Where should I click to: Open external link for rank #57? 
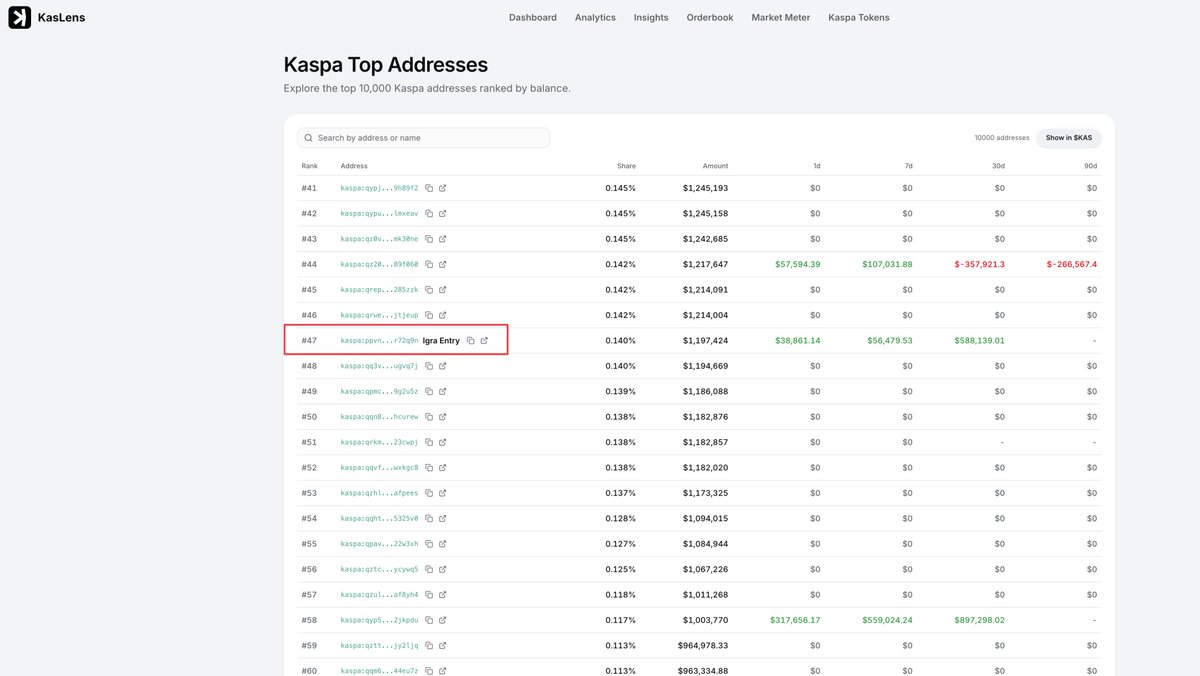pyautogui.click(x=443, y=595)
